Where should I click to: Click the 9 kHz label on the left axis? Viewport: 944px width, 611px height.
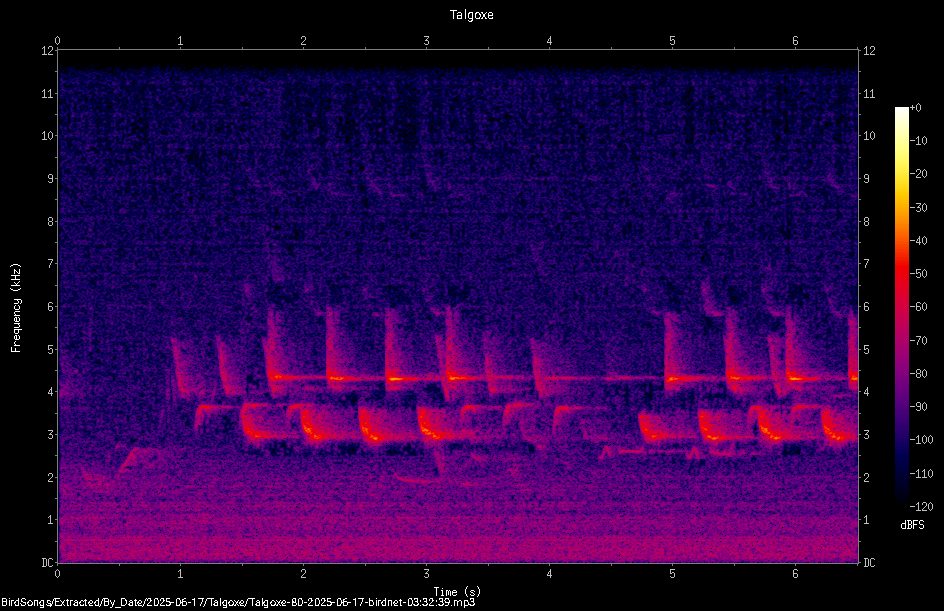[50, 178]
